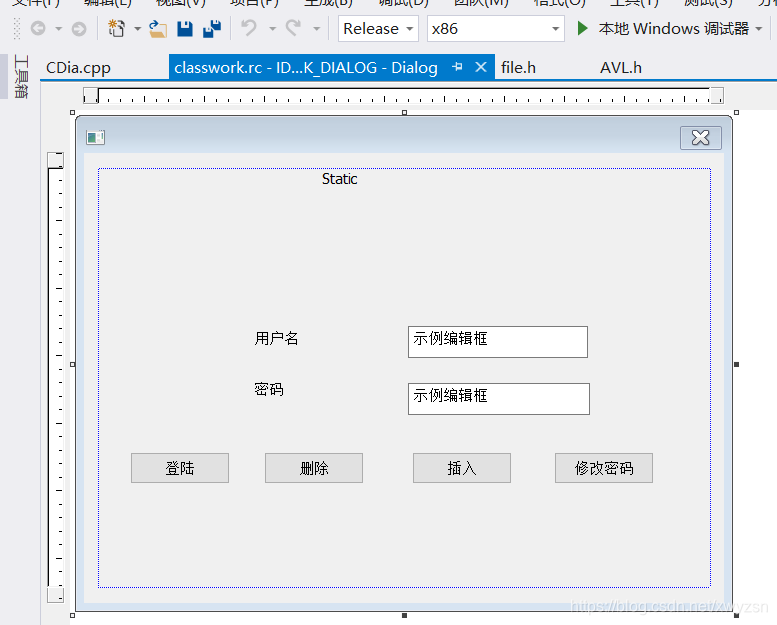Start the 本地 Windows 调试器 debugger
The height and width of the screenshot is (625, 777).
click(x=663, y=29)
